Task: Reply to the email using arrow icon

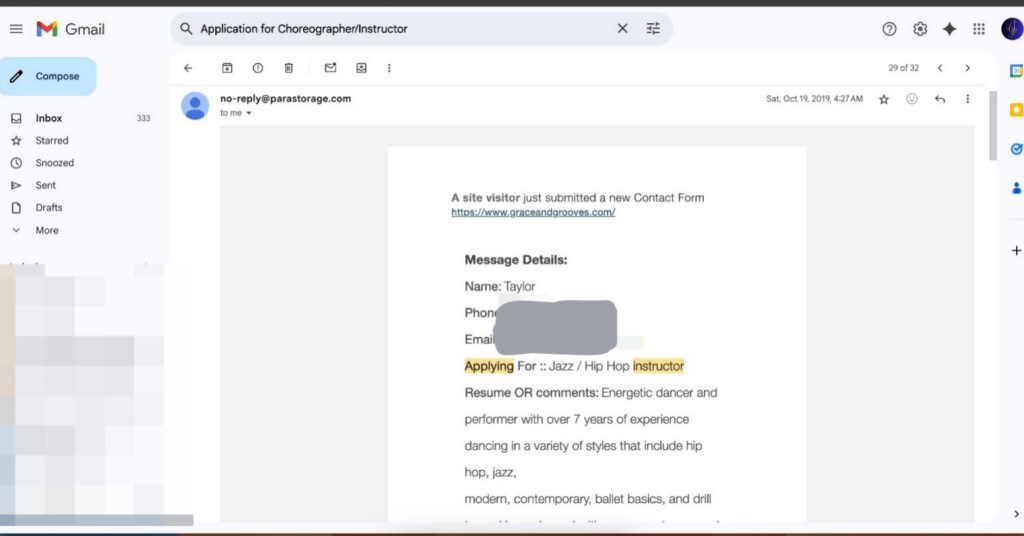Action: (x=940, y=99)
